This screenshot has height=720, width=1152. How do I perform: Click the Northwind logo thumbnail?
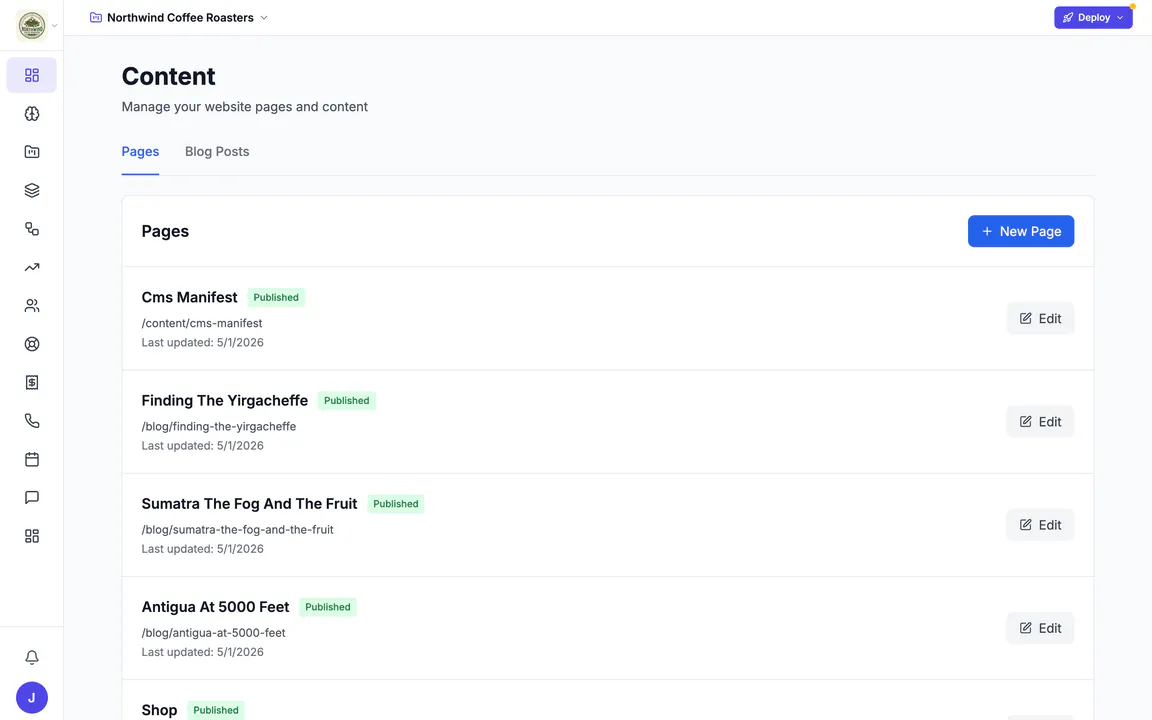click(x=32, y=26)
